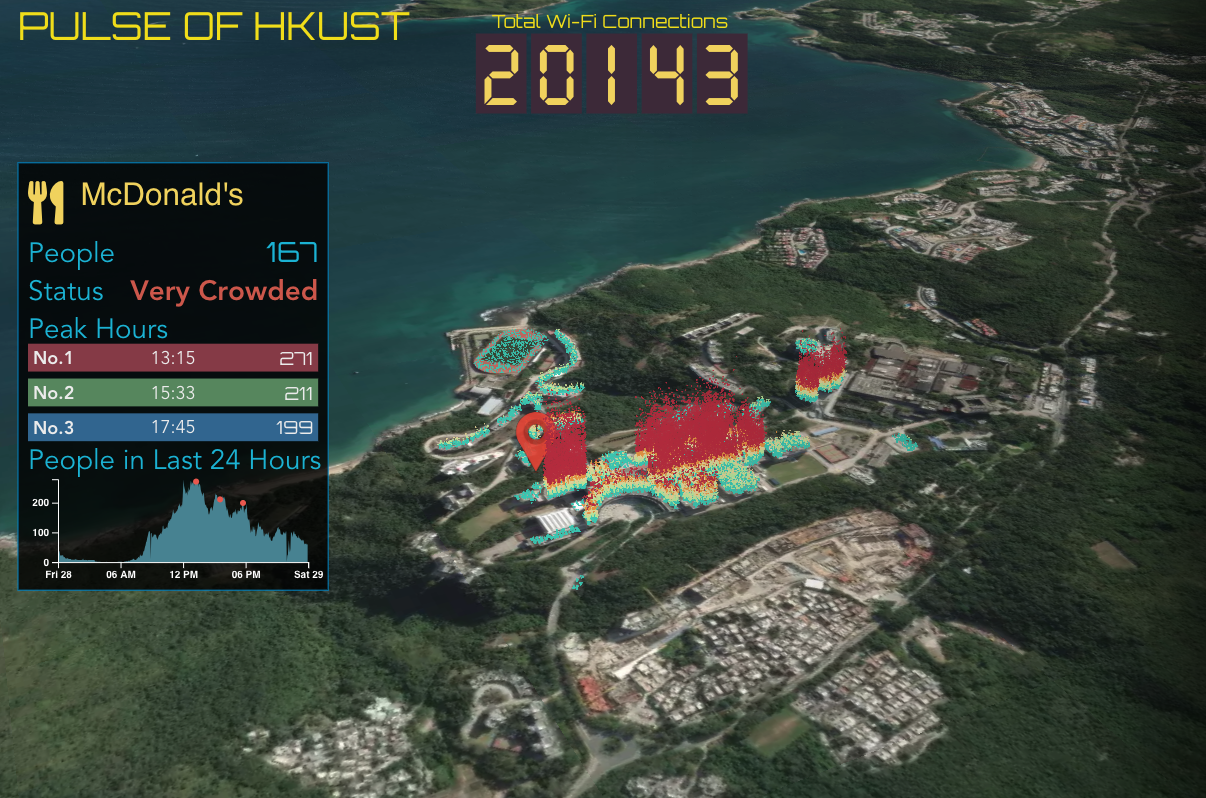The image size is (1206, 798).
Task: Select the No.2 peak hours entry at 15:33
Action: (173, 392)
